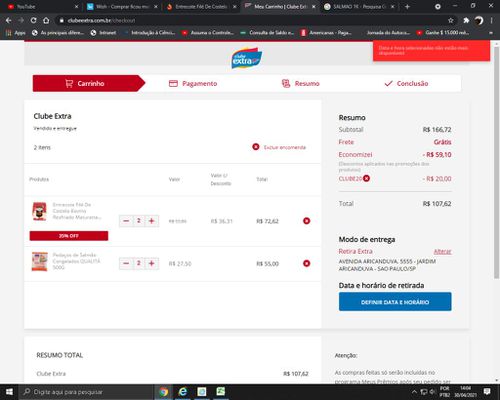Click the Clube Extra logo
500x400 pixels.
pos(247,58)
